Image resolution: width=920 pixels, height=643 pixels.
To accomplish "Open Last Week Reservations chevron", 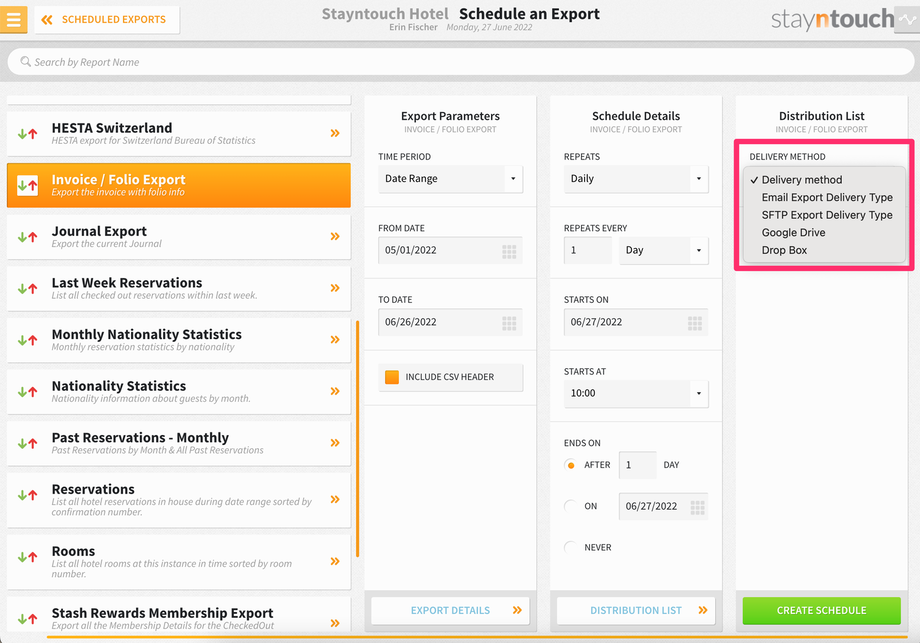I will 335,288.
